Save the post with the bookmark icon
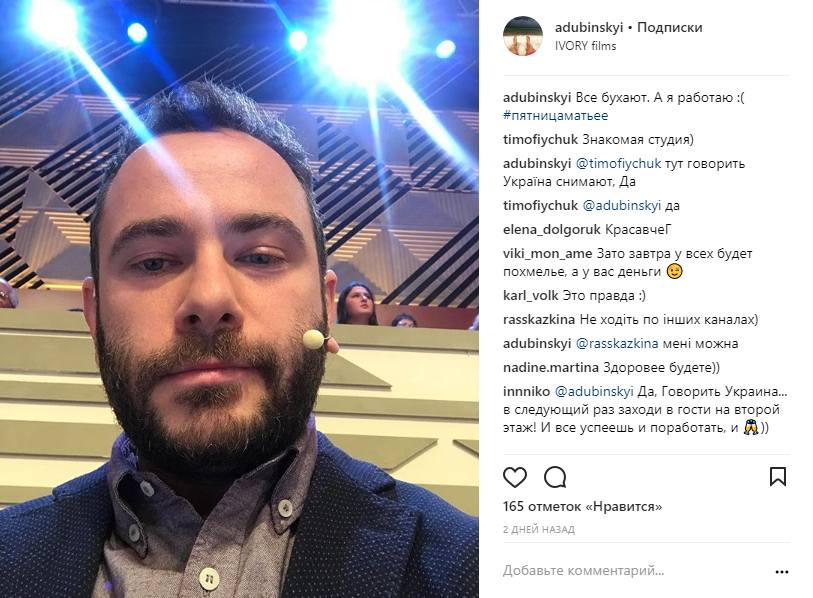Image resolution: width=813 pixels, height=598 pixels. tap(778, 477)
